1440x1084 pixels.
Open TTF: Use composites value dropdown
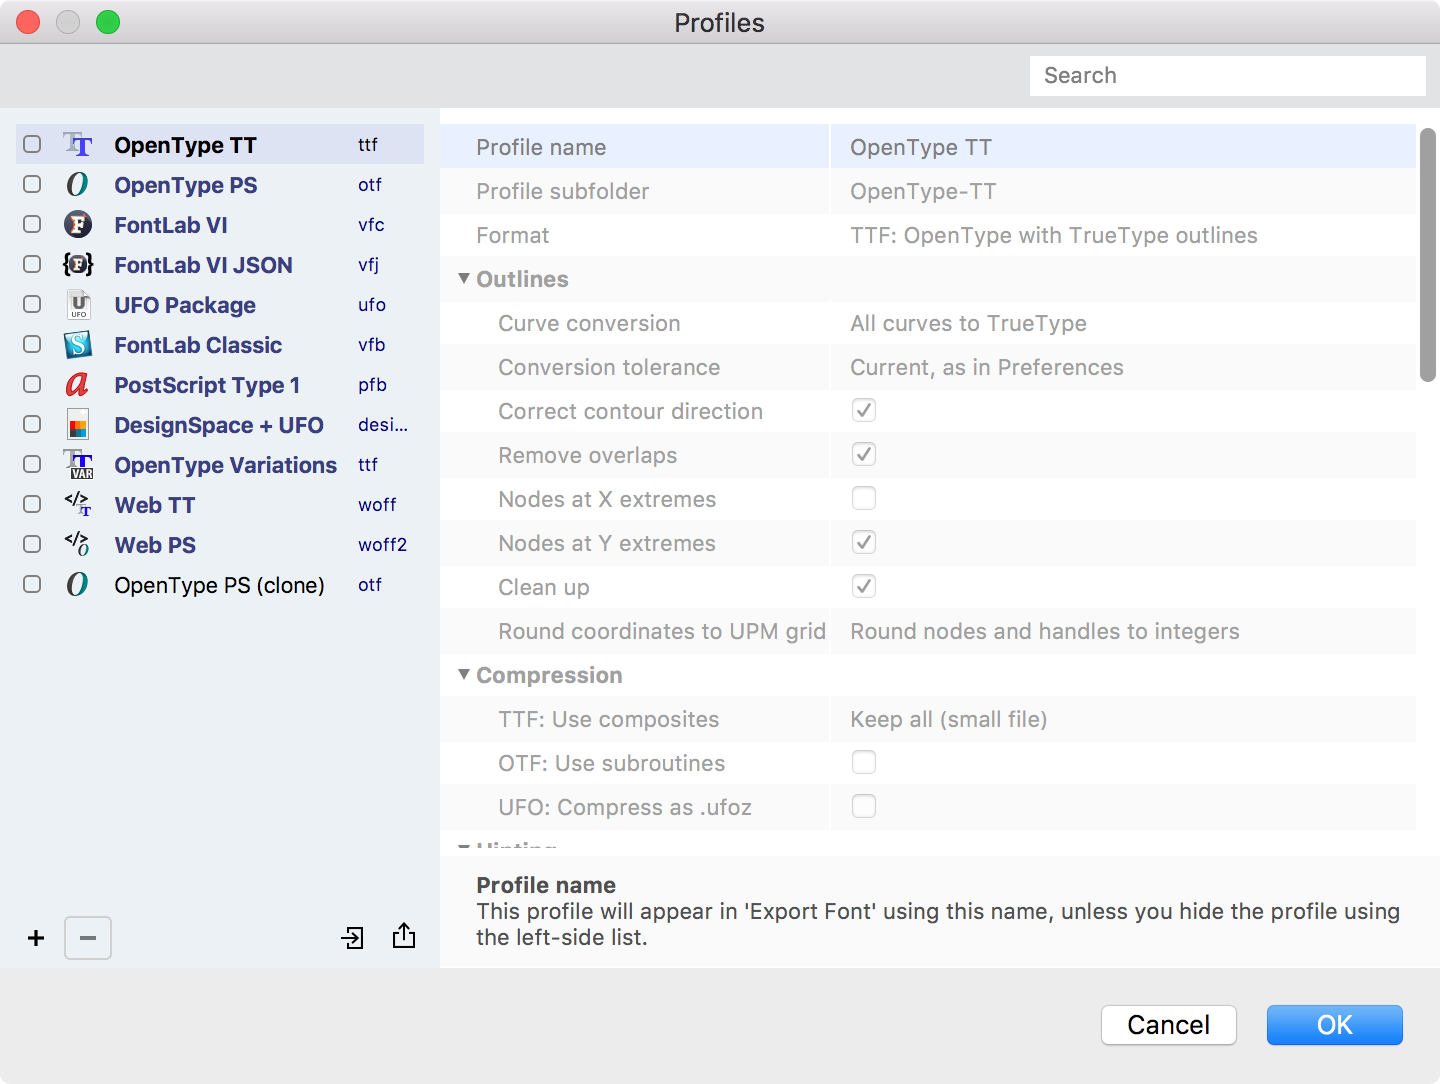click(1123, 719)
